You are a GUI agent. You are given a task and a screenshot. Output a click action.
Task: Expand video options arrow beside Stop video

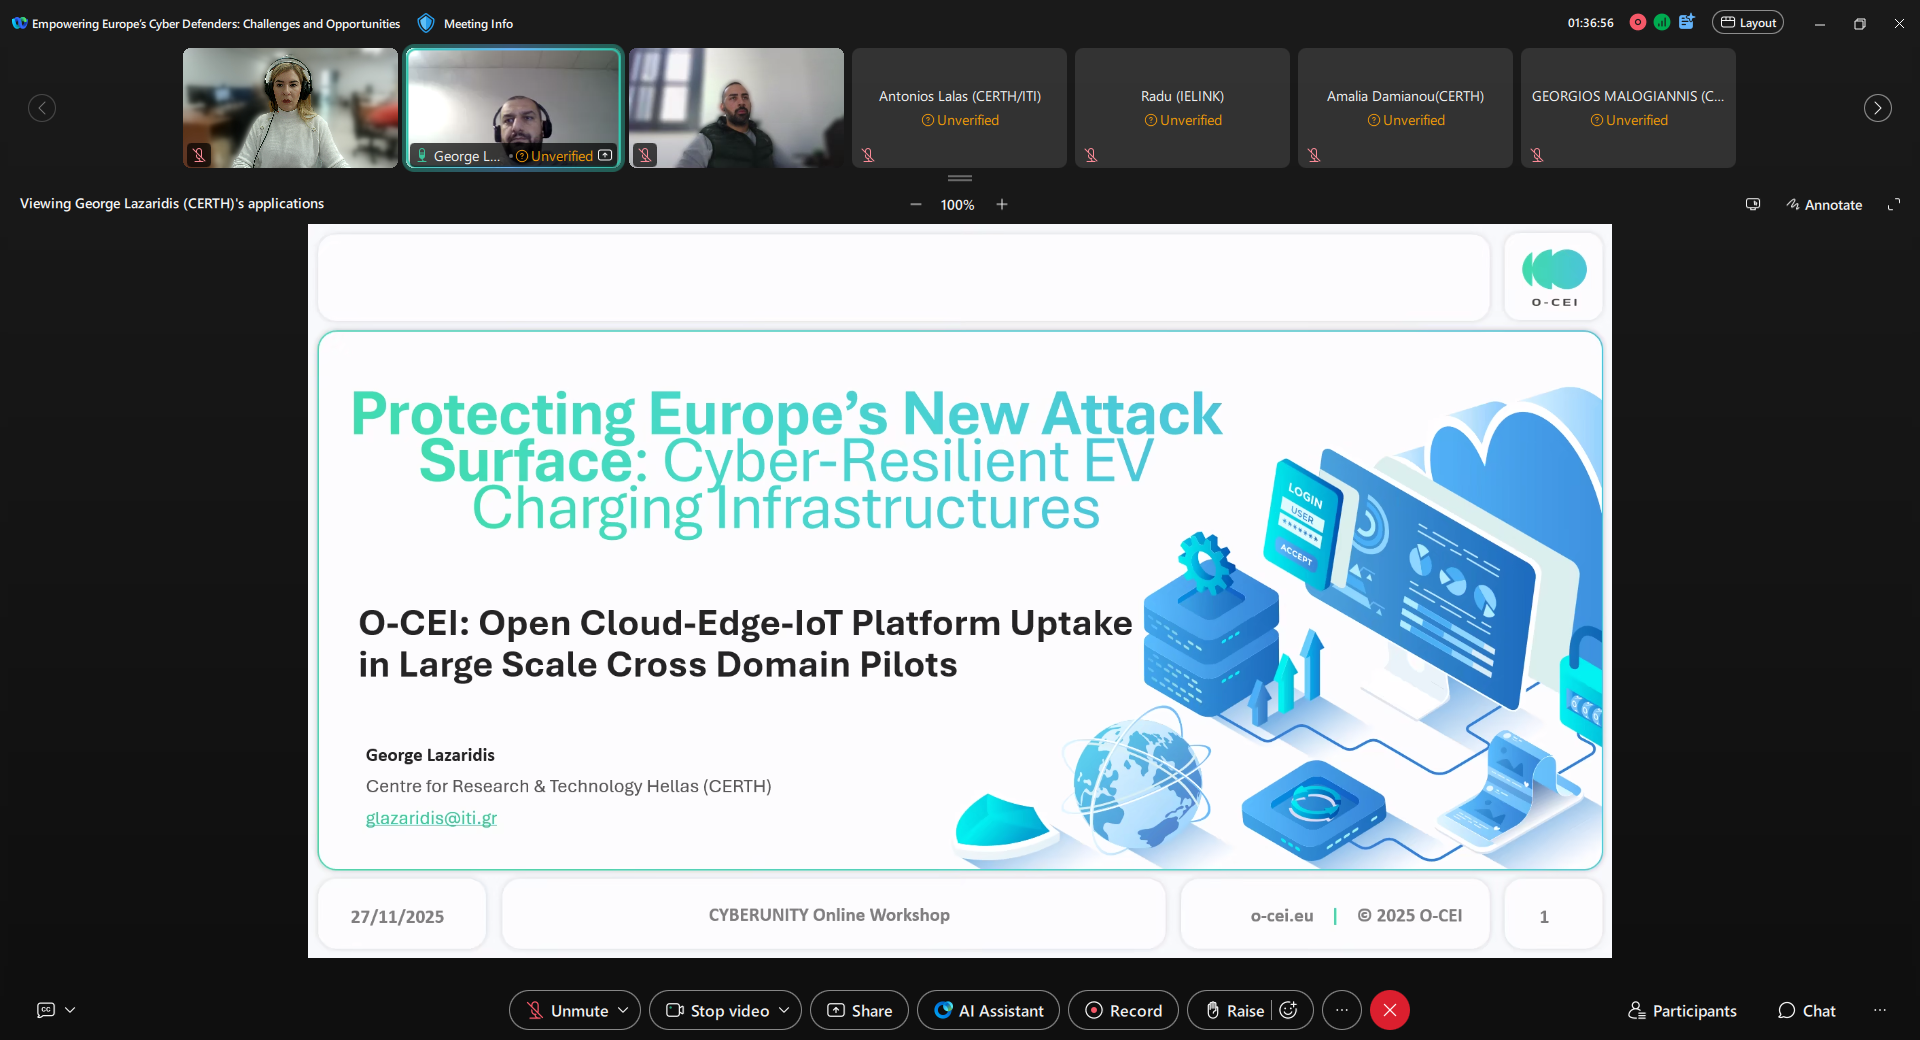pos(784,1010)
